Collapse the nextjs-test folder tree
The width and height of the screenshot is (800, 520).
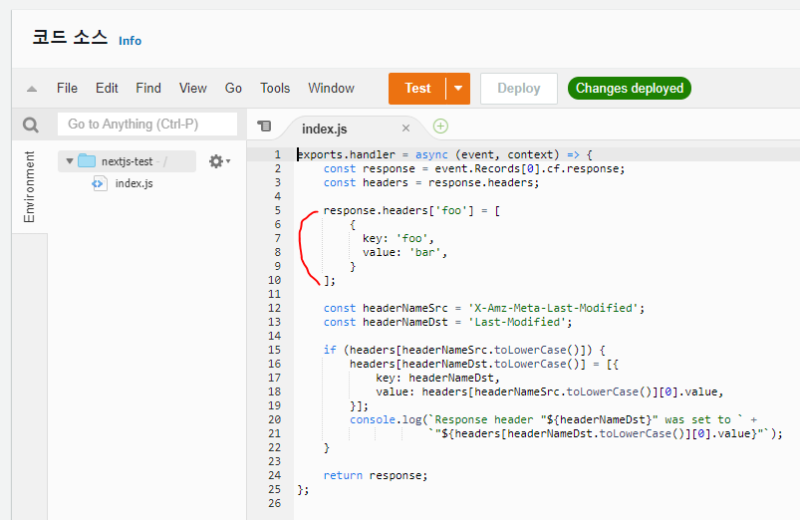(68, 161)
